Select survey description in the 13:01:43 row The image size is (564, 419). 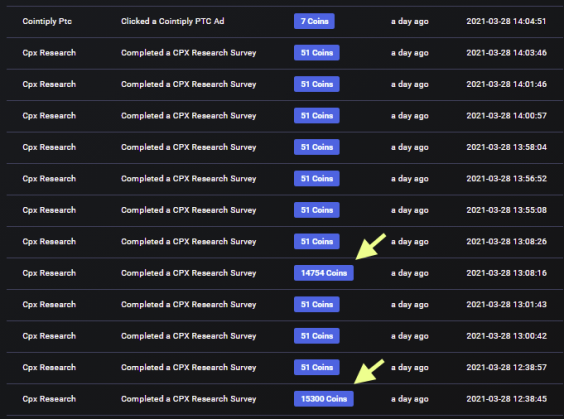click(x=188, y=305)
